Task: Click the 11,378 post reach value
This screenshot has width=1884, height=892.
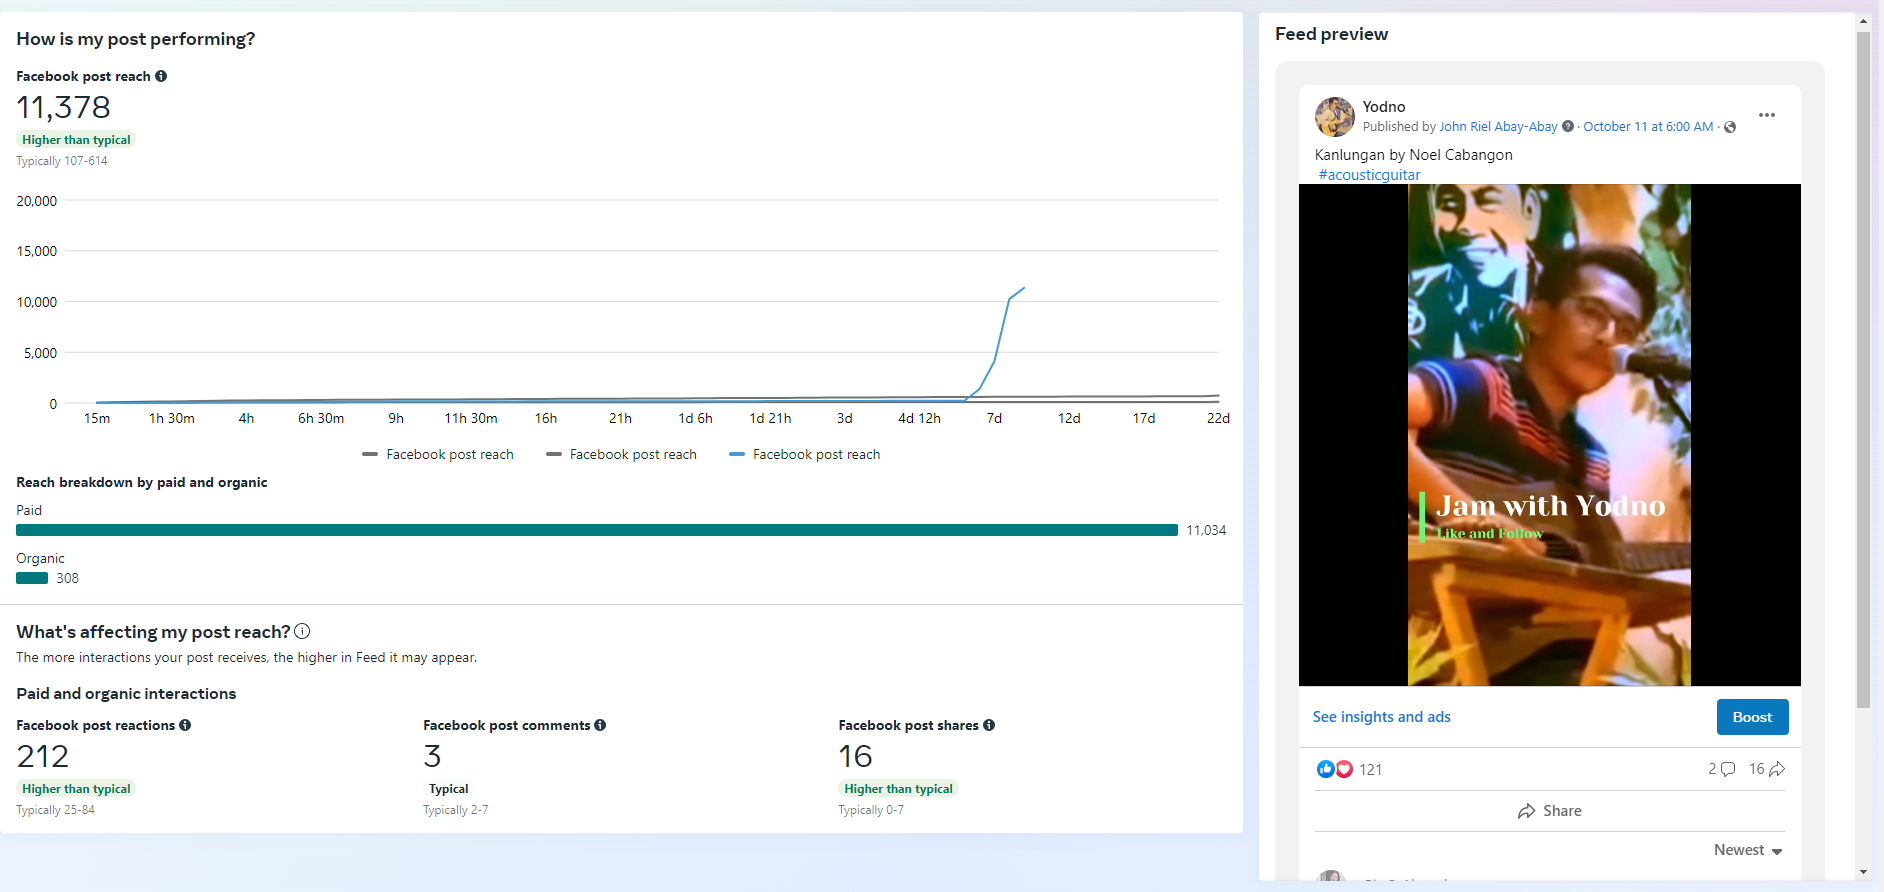Action: 63,107
